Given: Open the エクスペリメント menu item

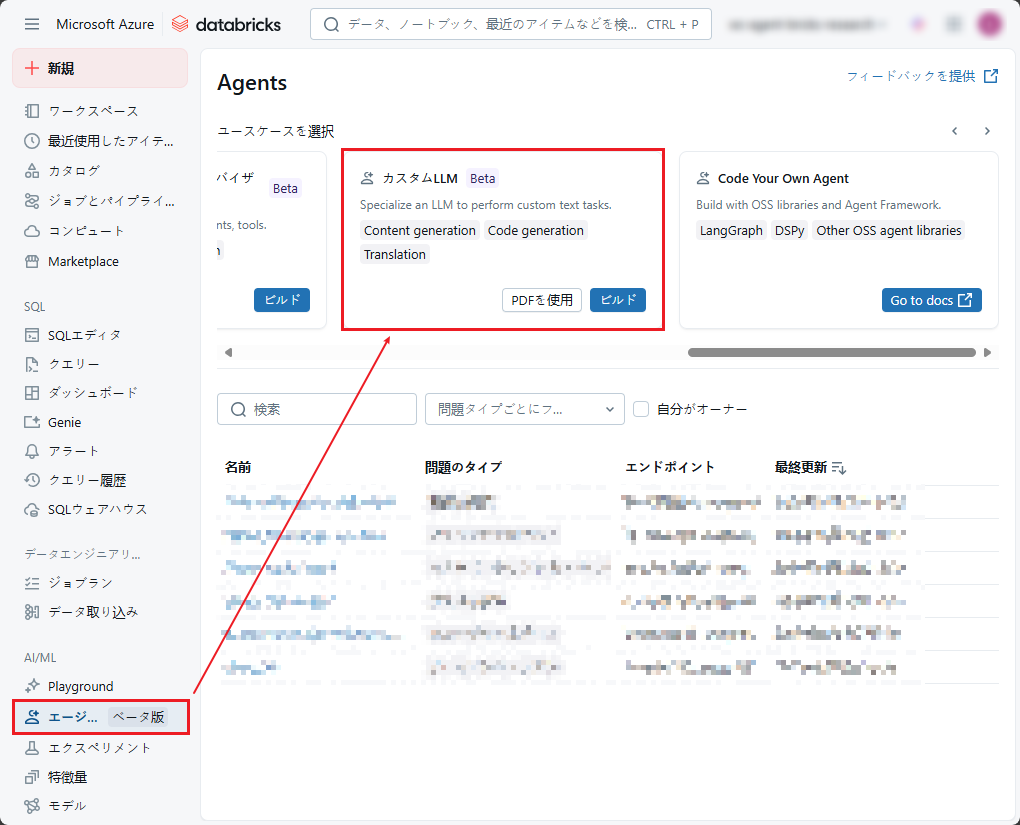Looking at the screenshot, I should (99, 748).
